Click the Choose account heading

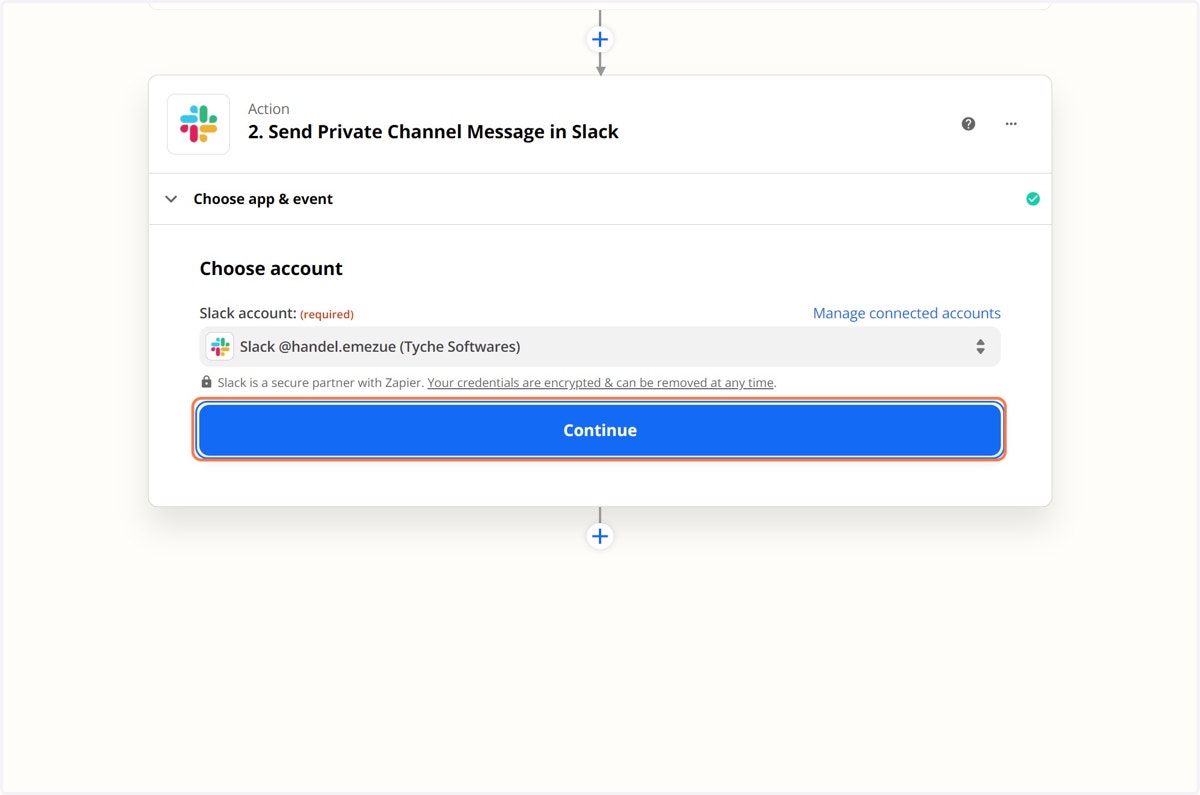(x=271, y=268)
